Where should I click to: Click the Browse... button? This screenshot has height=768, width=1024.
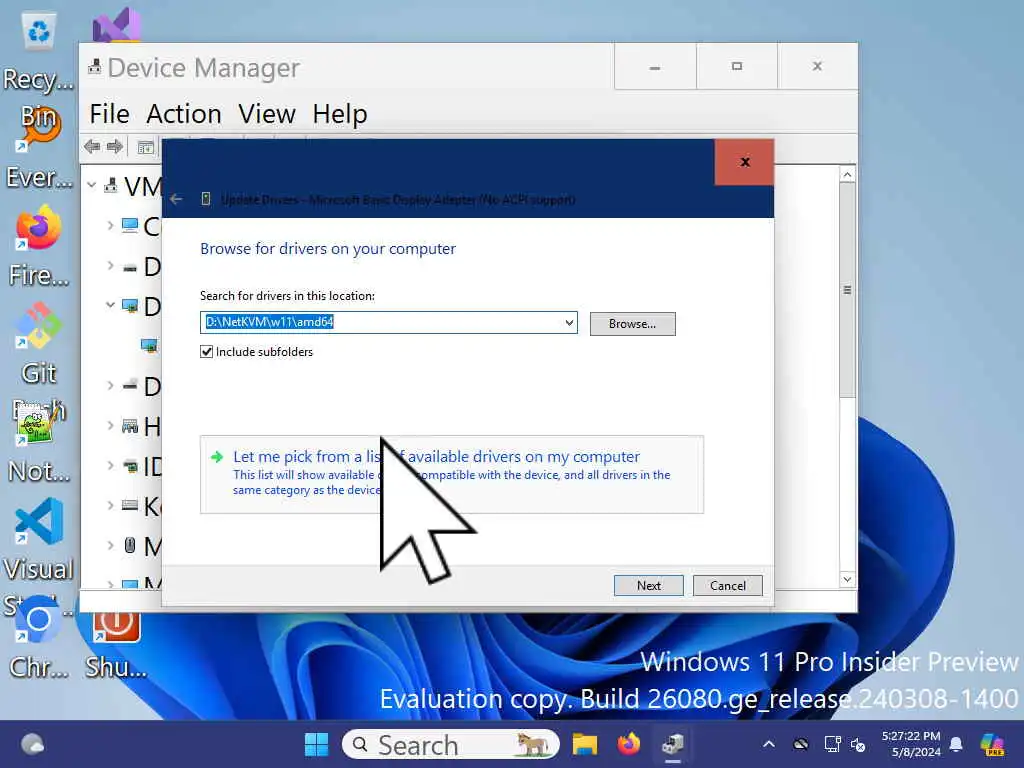[632, 324]
